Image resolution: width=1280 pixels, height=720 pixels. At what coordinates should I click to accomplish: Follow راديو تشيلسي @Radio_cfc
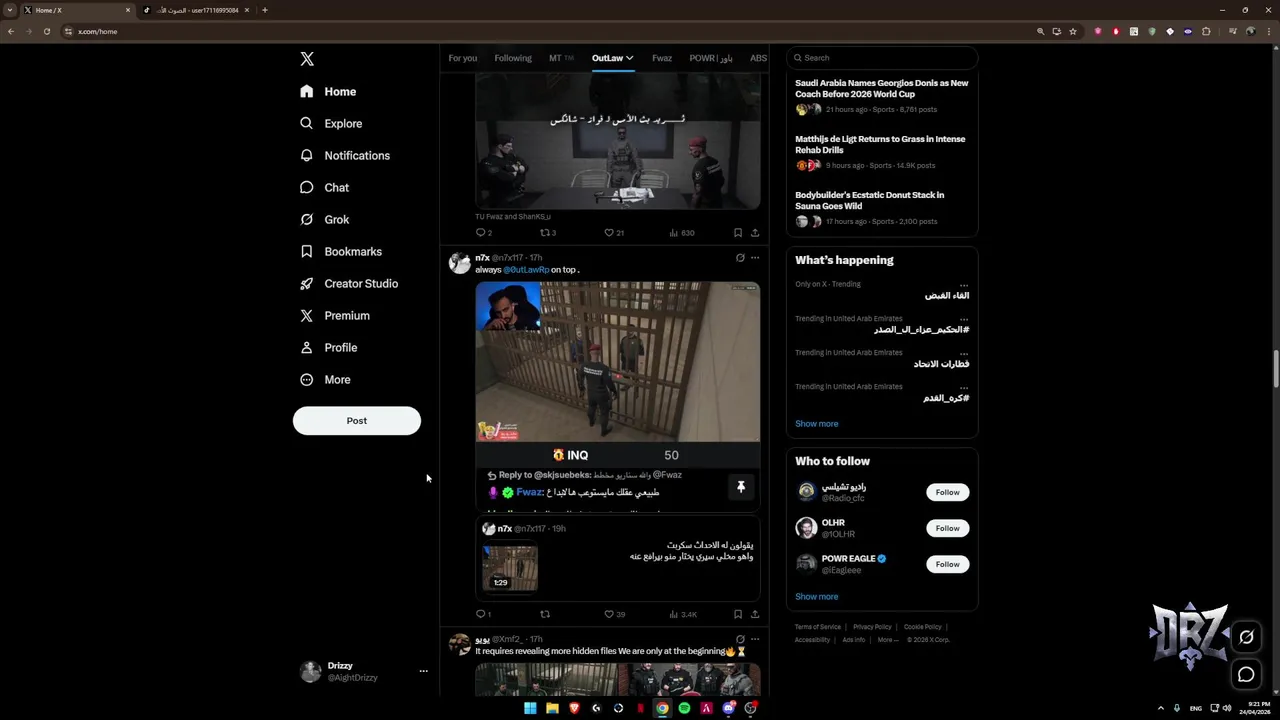coord(948,492)
